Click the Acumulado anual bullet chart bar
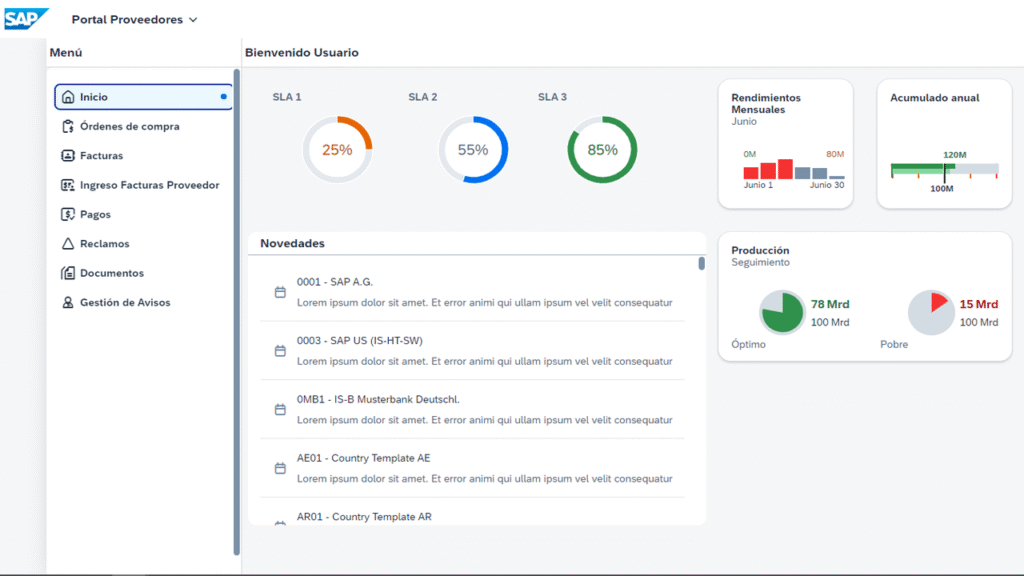The width and height of the screenshot is (1024, 576). 944,170
